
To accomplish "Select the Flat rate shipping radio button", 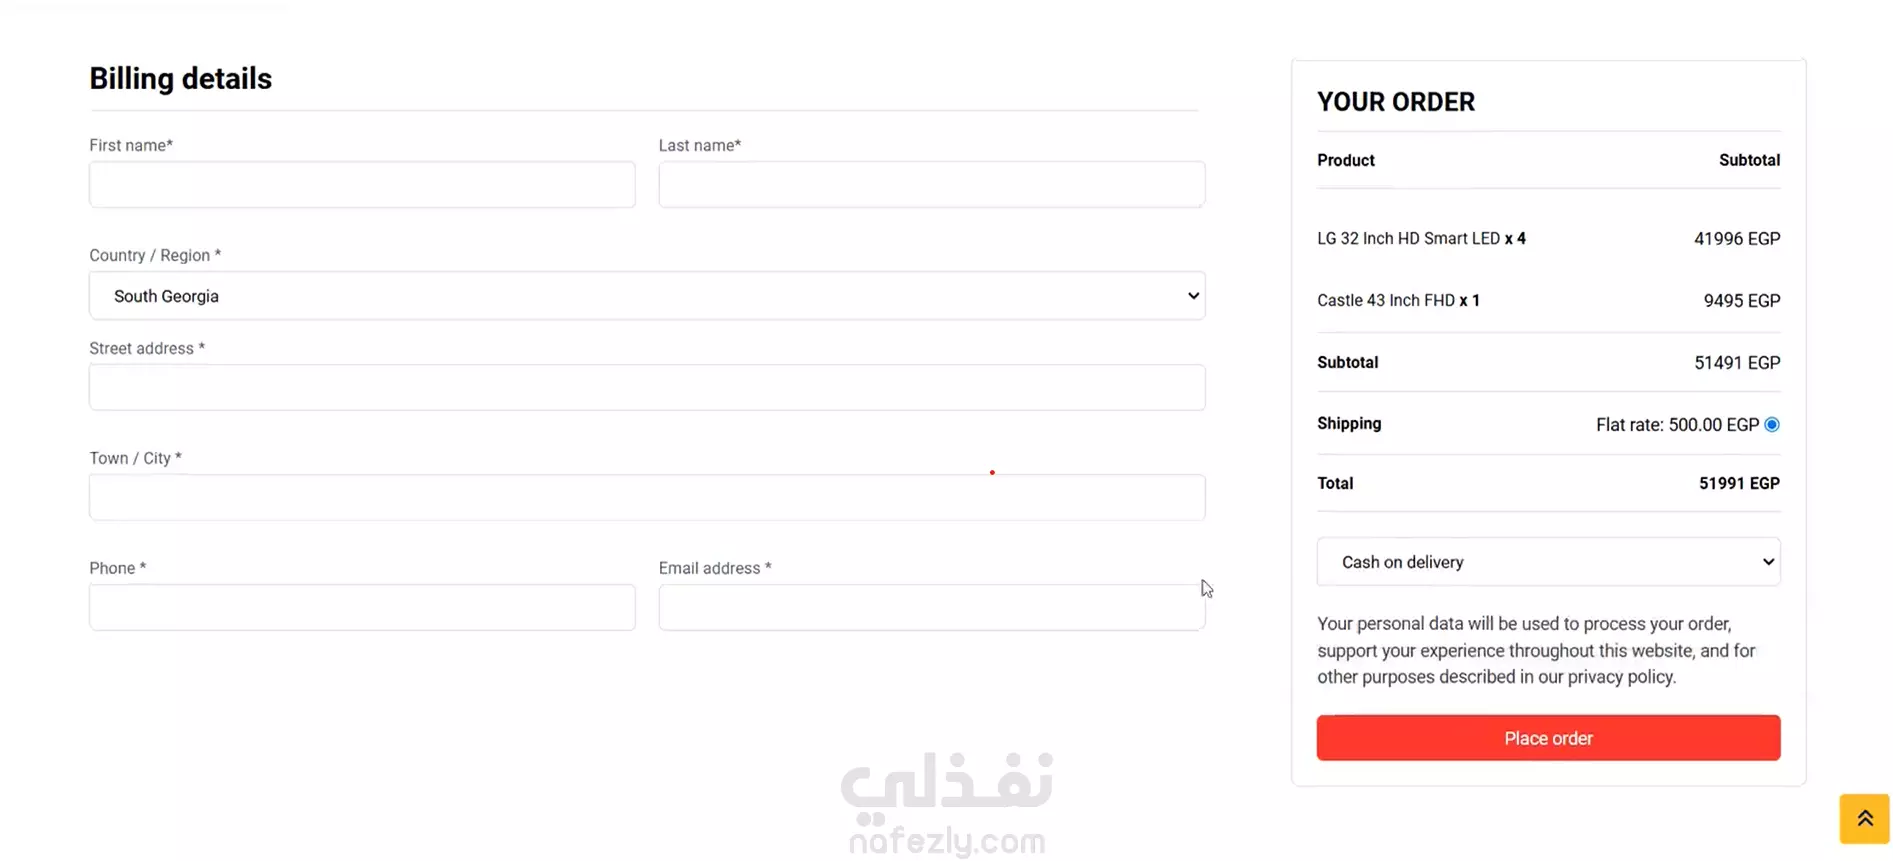I will [x=1772, y=425].
